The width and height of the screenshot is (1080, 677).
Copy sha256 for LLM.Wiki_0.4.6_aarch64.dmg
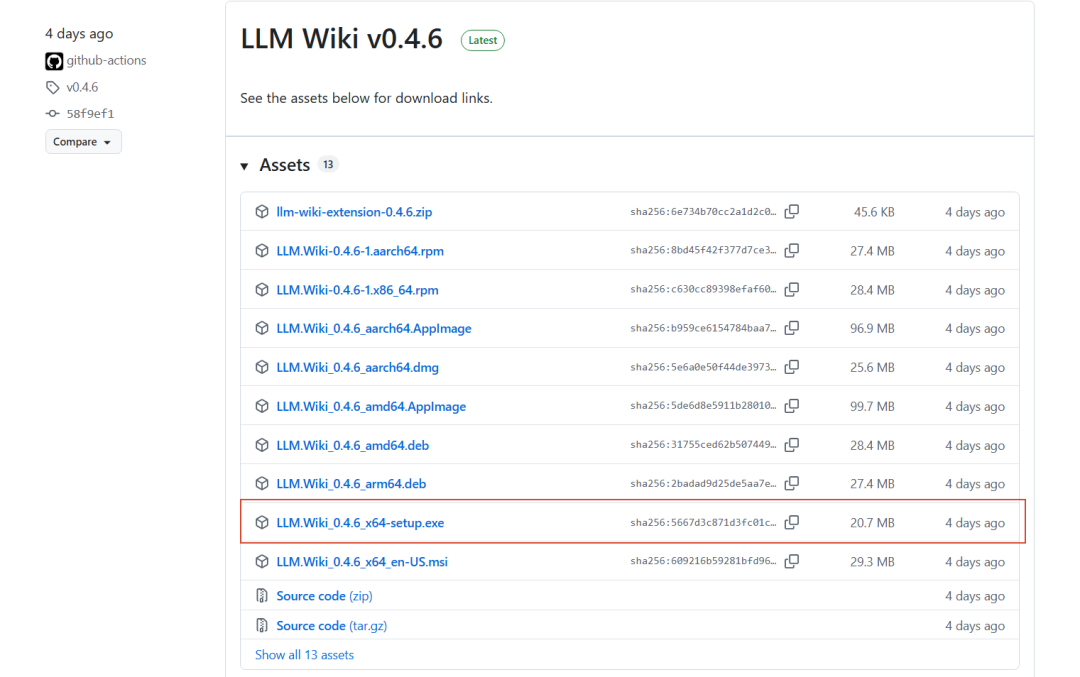click(792, 367)
